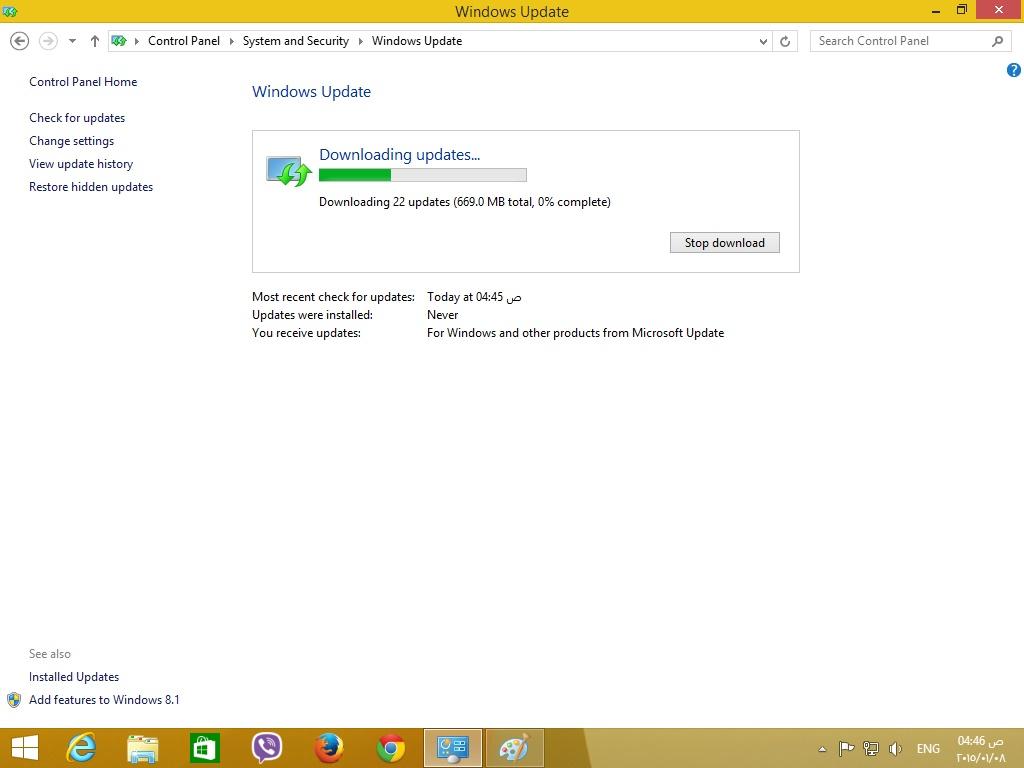Open Restore hidden updates
This screenshot has height=768, width=1024.
pos(91,186)
